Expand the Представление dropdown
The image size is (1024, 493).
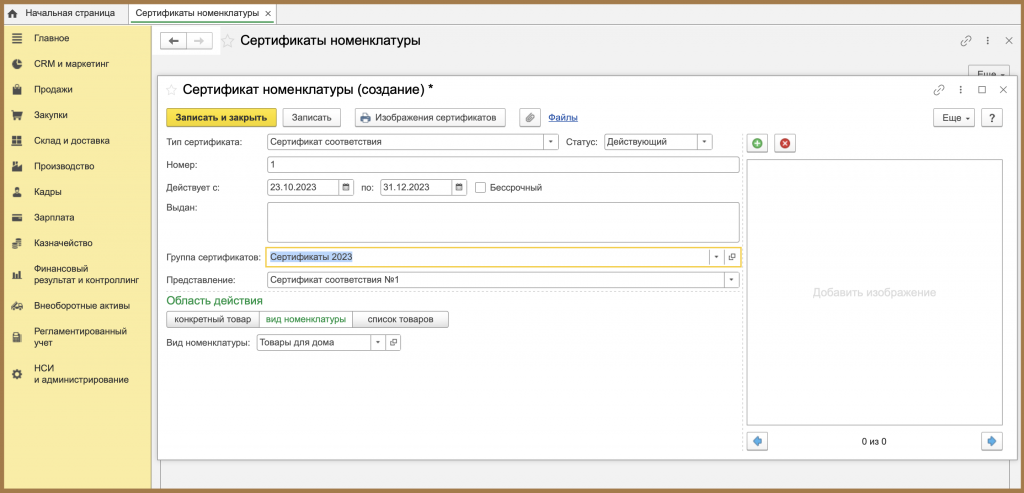pos(731,280)
